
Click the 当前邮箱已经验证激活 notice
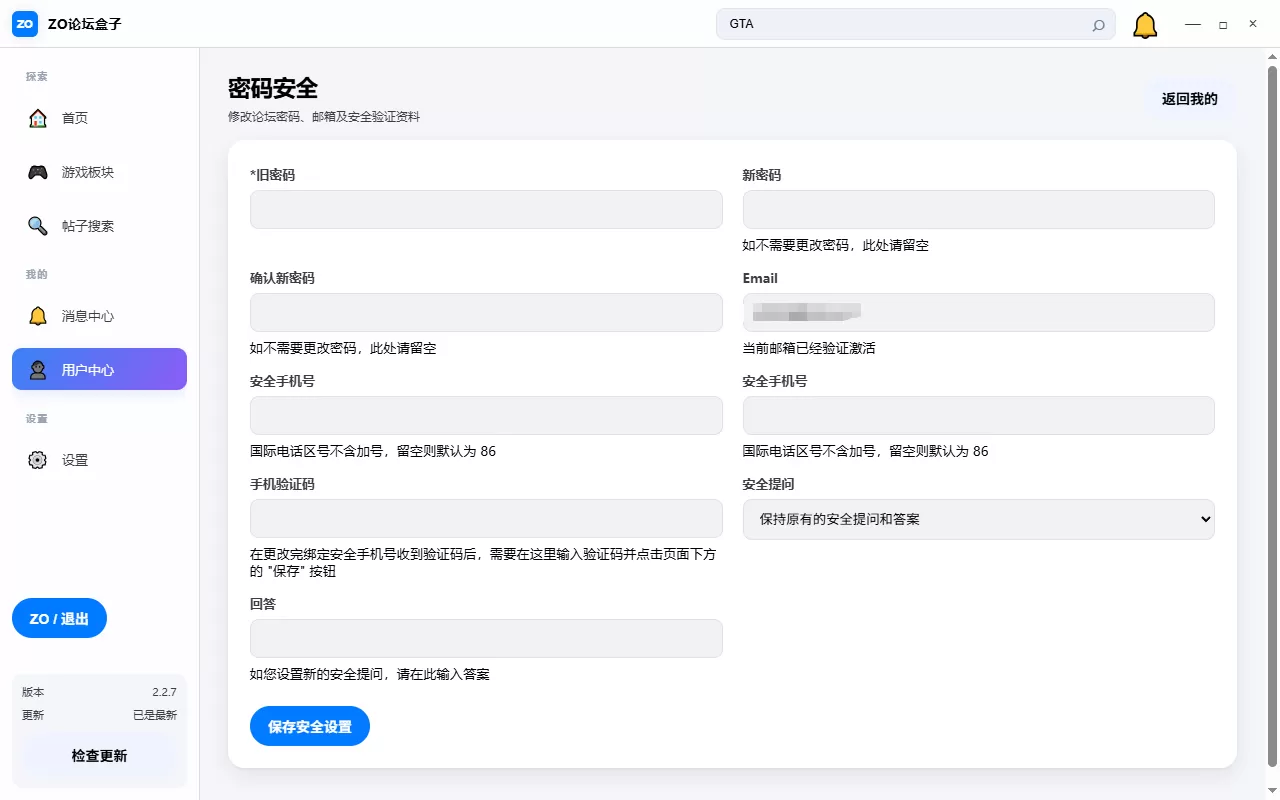(x=809, y=348)
